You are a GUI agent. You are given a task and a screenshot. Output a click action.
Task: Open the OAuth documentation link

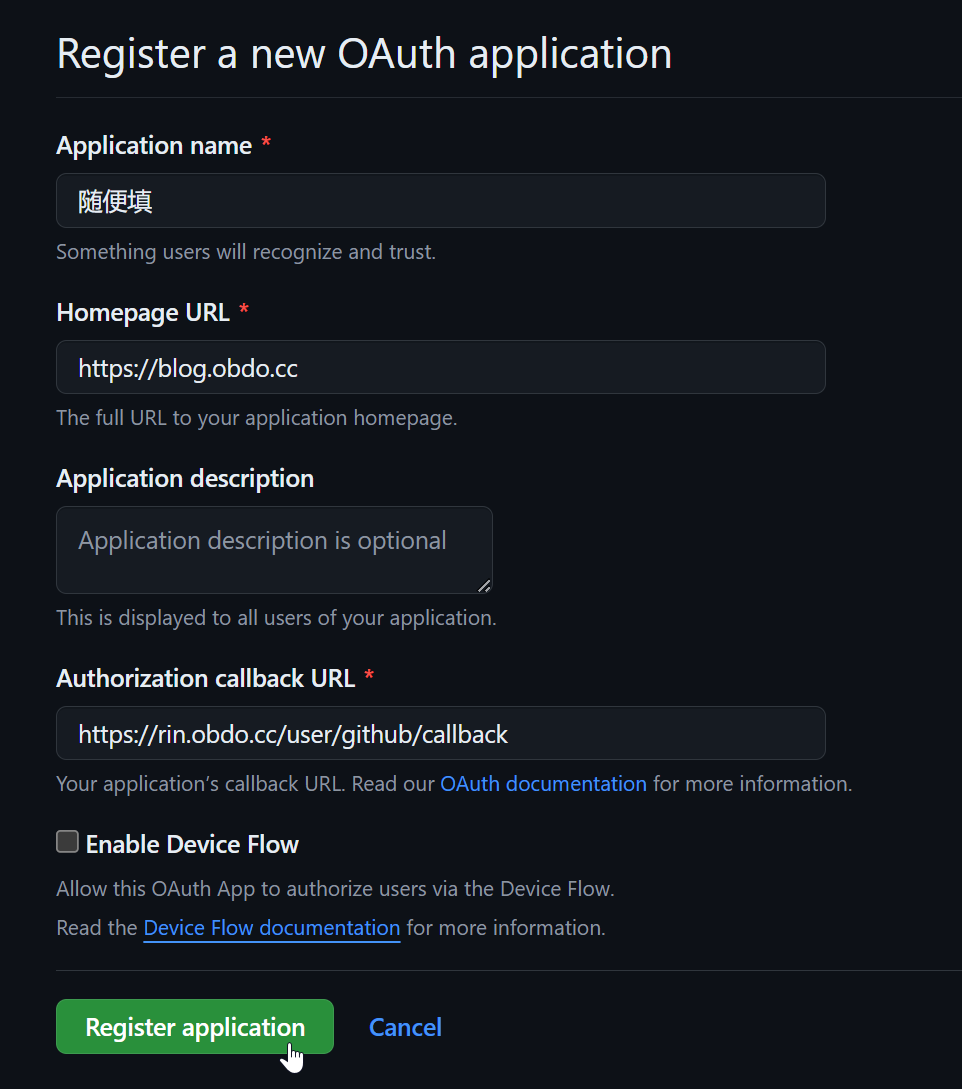point(543,784)
